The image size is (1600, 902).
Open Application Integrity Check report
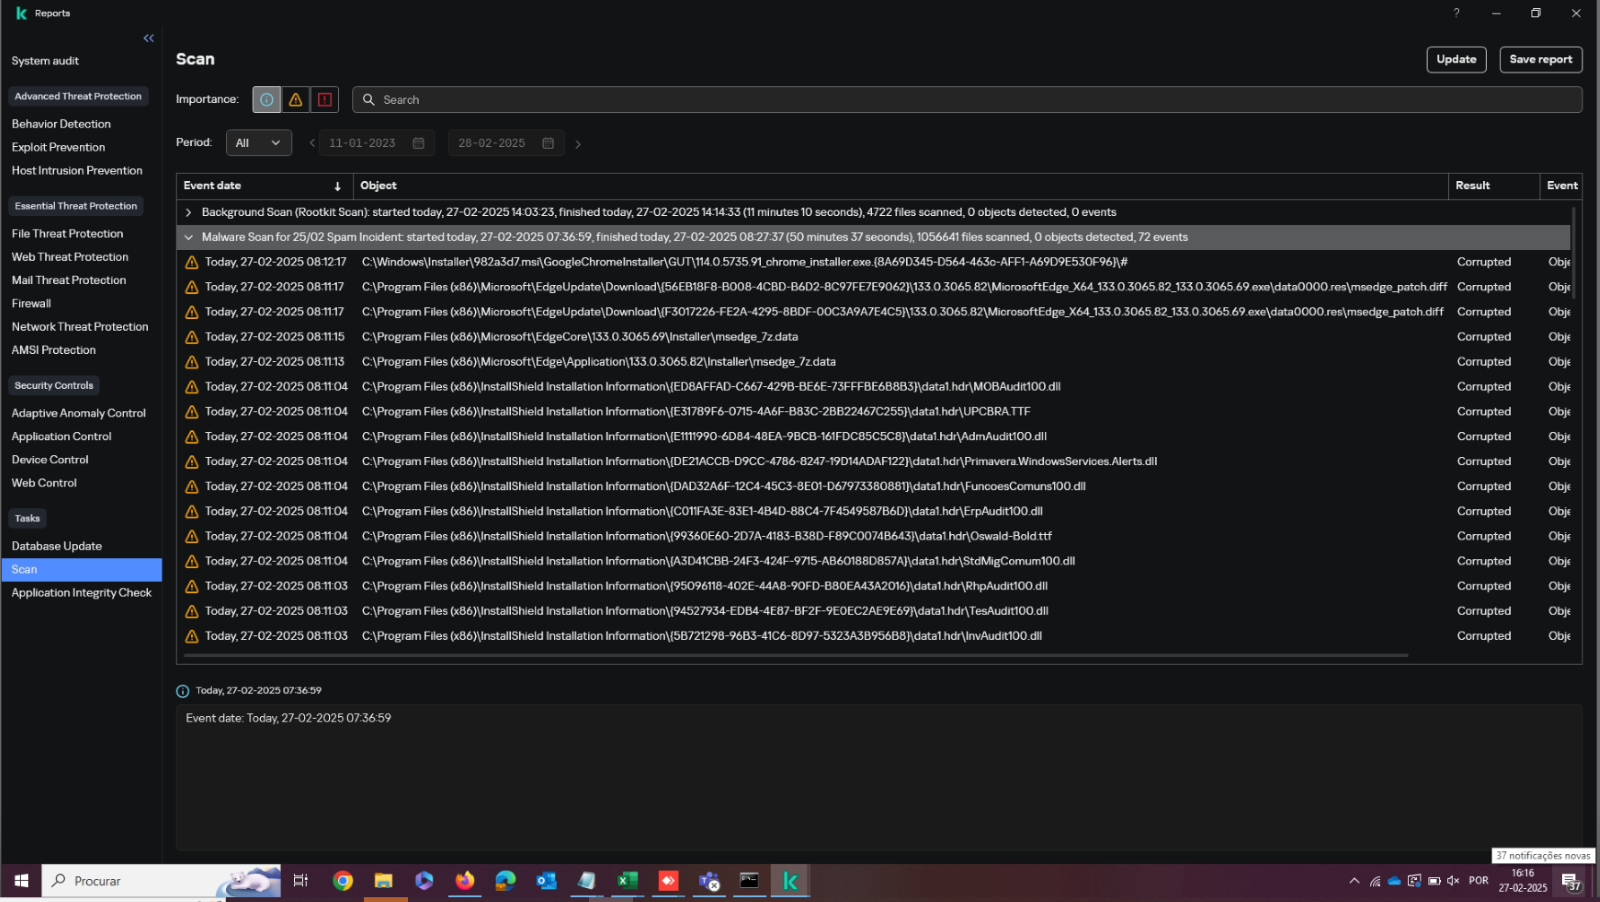pos(82,593)
